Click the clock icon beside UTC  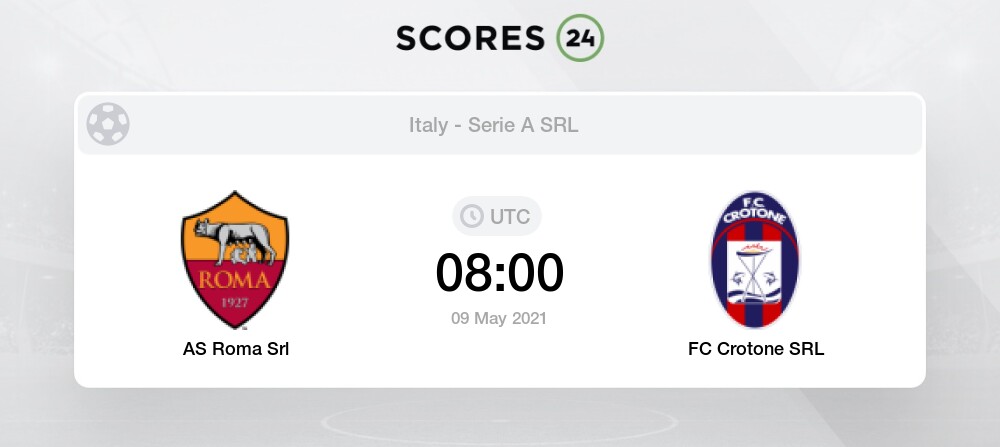469,216
